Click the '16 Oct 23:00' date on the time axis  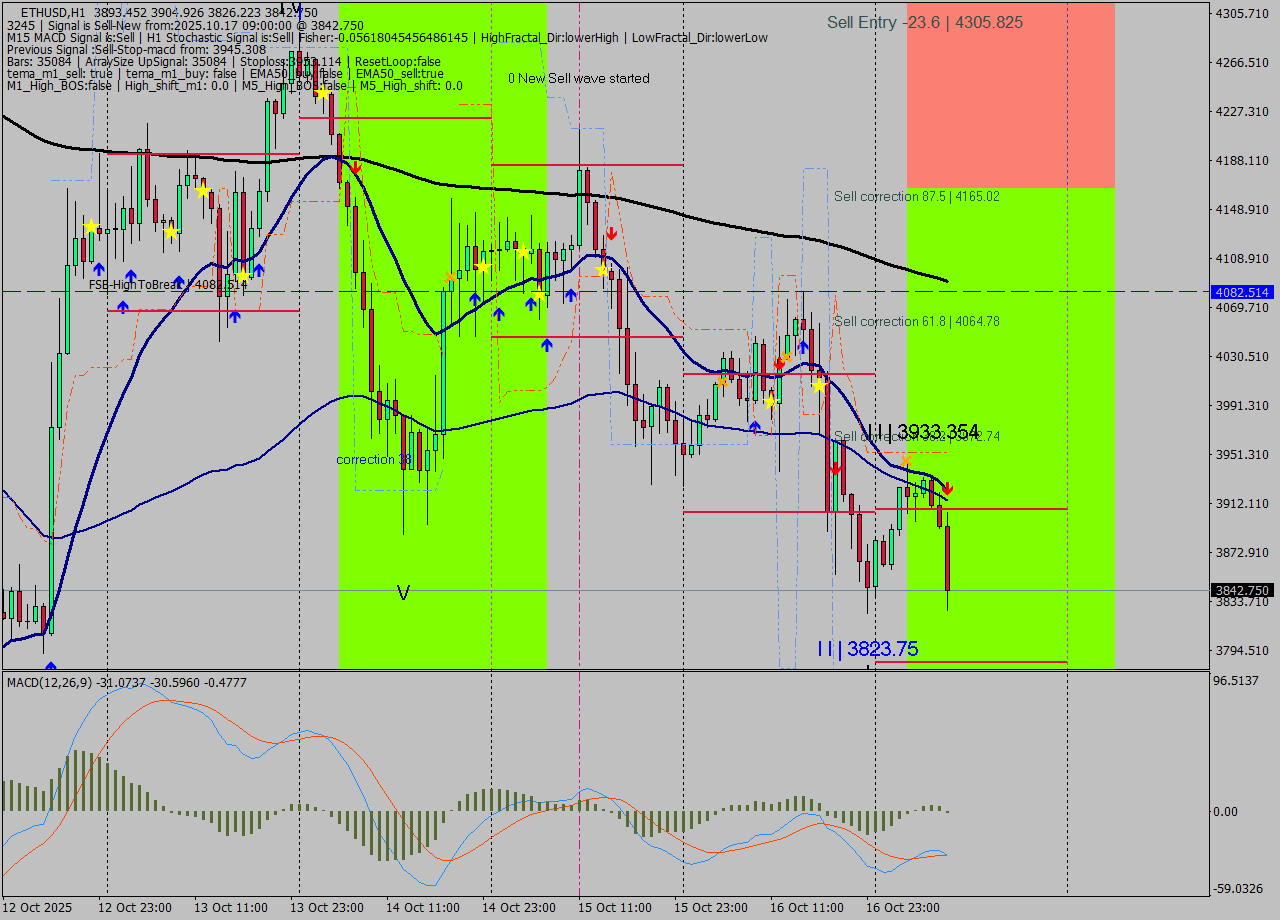click(x=901, y=908)
